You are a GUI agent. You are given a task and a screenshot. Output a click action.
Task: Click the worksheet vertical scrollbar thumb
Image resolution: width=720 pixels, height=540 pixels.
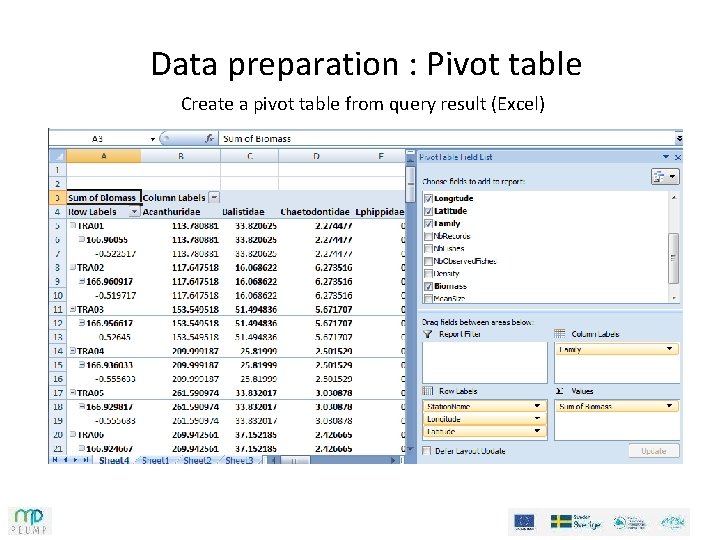point(411,184)
